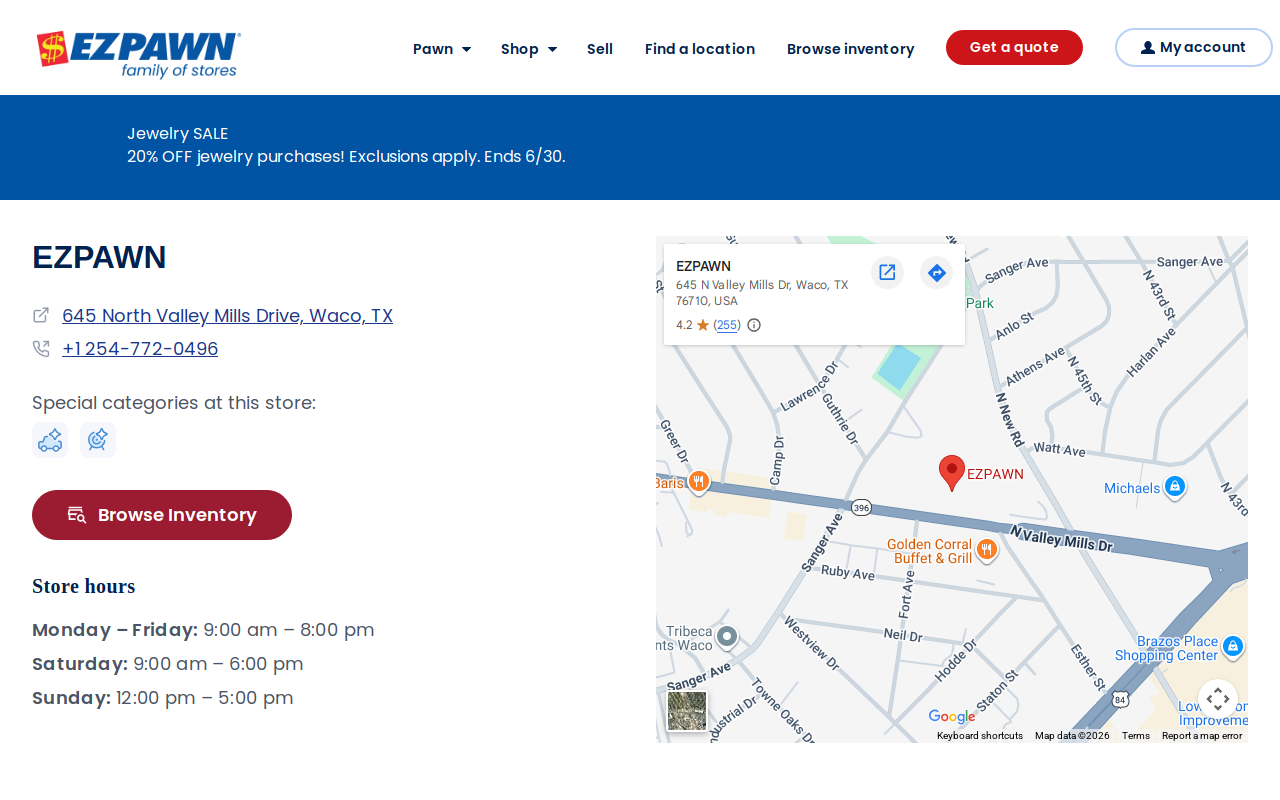Click the Special categories at this store label

pos(174,403)
